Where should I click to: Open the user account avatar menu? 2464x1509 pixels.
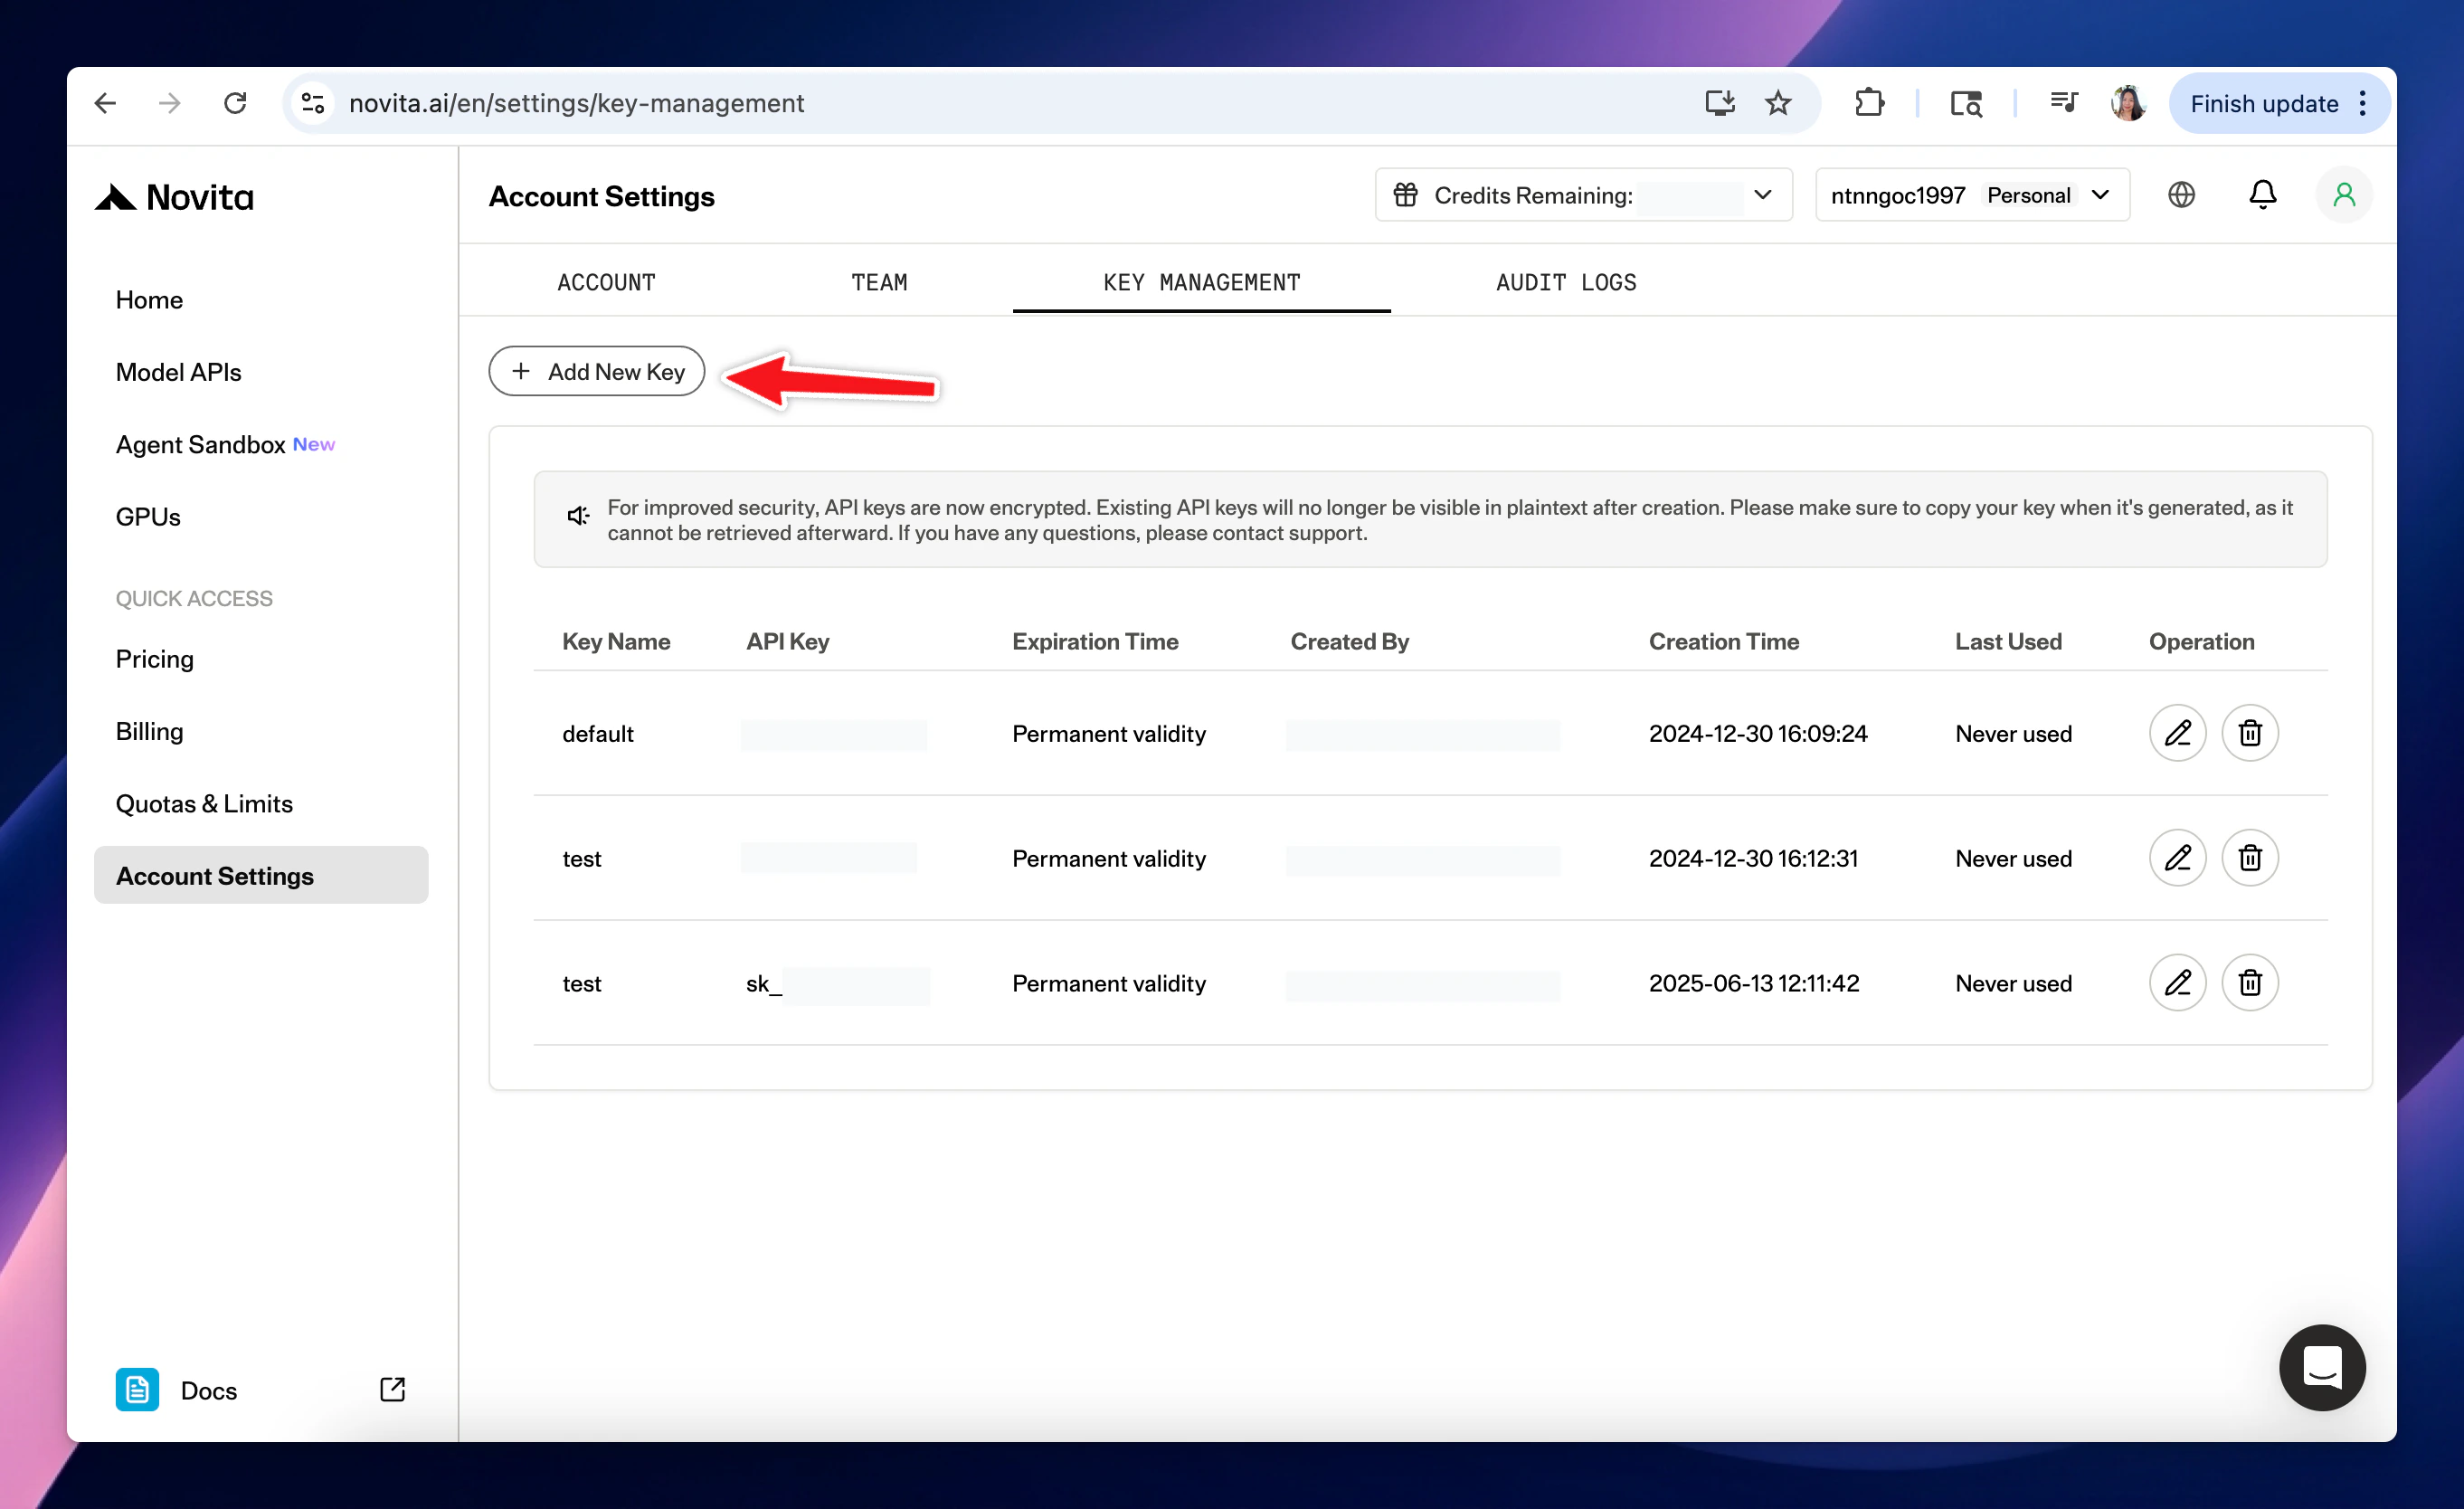tap(2344, 195)
